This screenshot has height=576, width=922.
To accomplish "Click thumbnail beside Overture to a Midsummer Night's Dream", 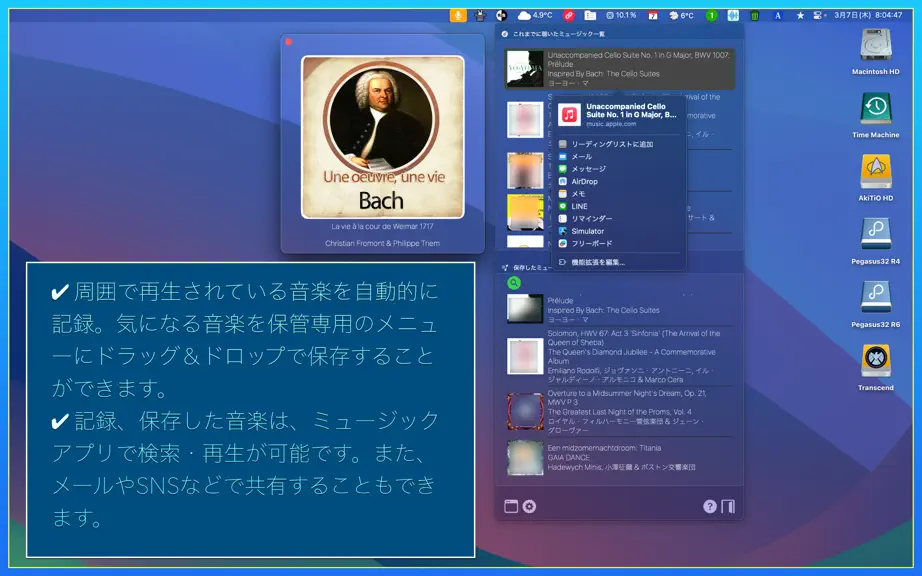I will coord(525,411).
